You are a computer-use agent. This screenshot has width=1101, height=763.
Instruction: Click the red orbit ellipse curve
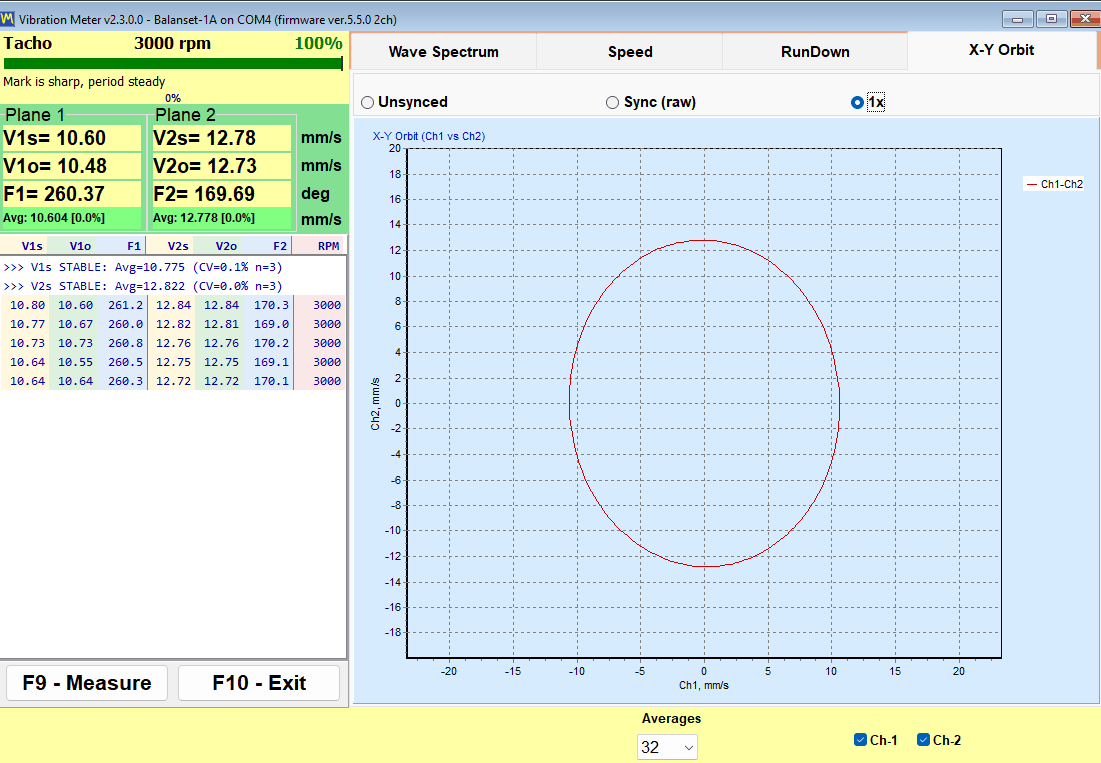[704, 241]
